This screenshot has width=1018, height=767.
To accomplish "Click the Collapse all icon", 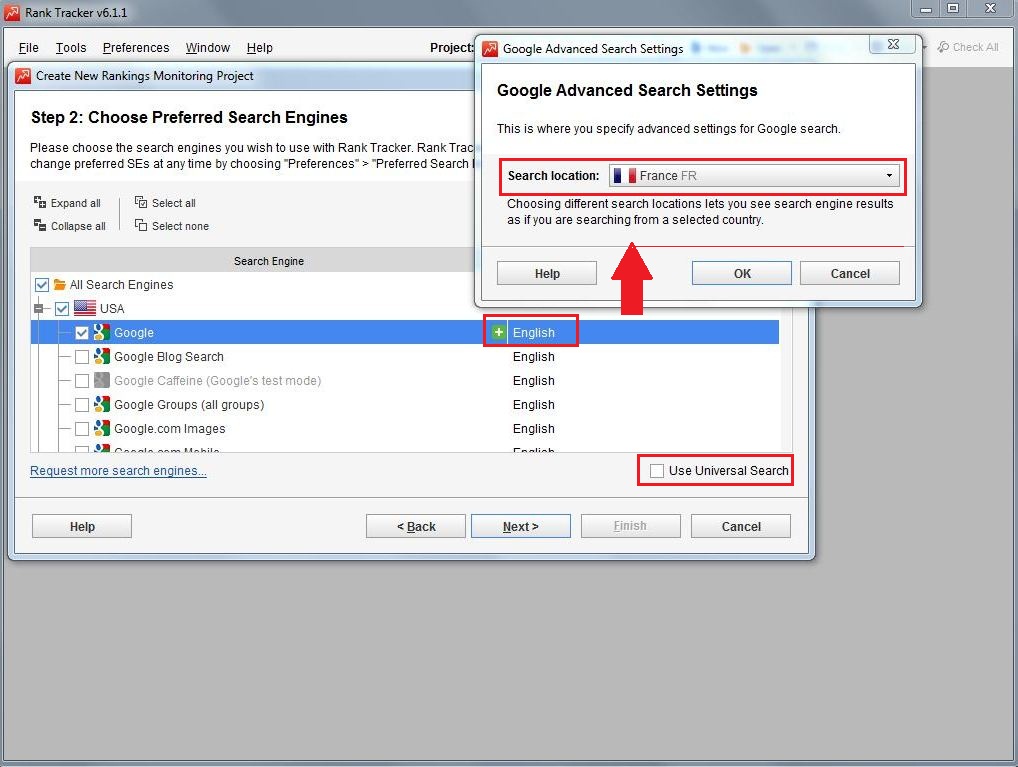I will [x=40, y=225].
